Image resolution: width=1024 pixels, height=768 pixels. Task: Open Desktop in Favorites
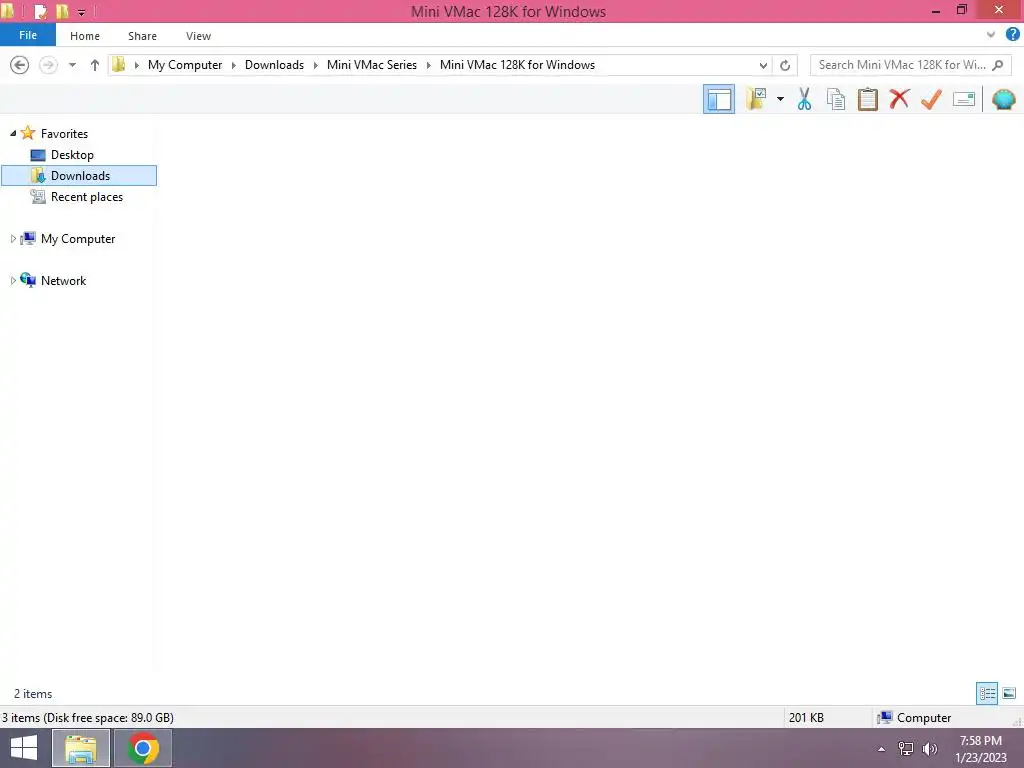[x=72, y=155]
